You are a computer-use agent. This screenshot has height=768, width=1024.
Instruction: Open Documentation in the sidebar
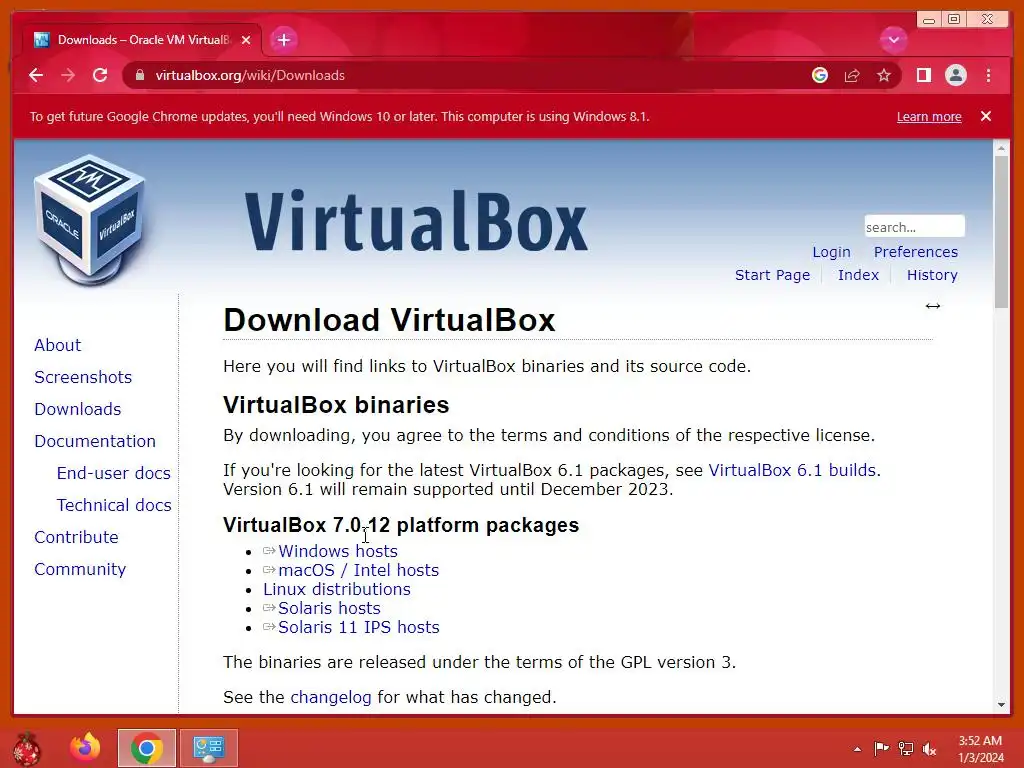click(95, 441)
